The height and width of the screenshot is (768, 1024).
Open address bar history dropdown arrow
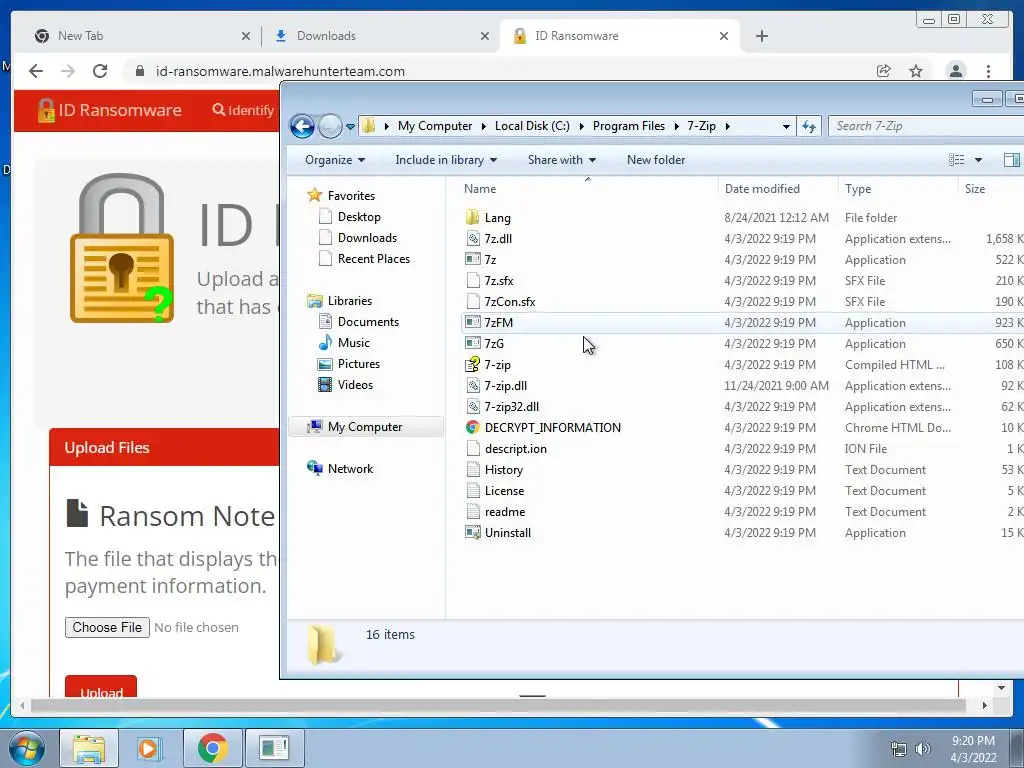pyautogui.click(x=786, y=127)
